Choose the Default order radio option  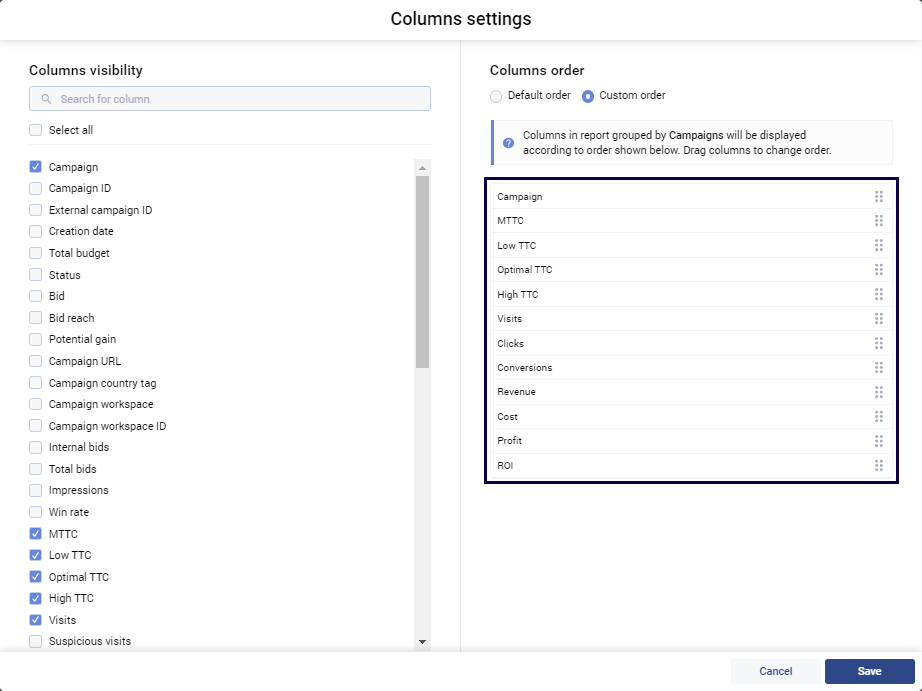coord(497,96)
